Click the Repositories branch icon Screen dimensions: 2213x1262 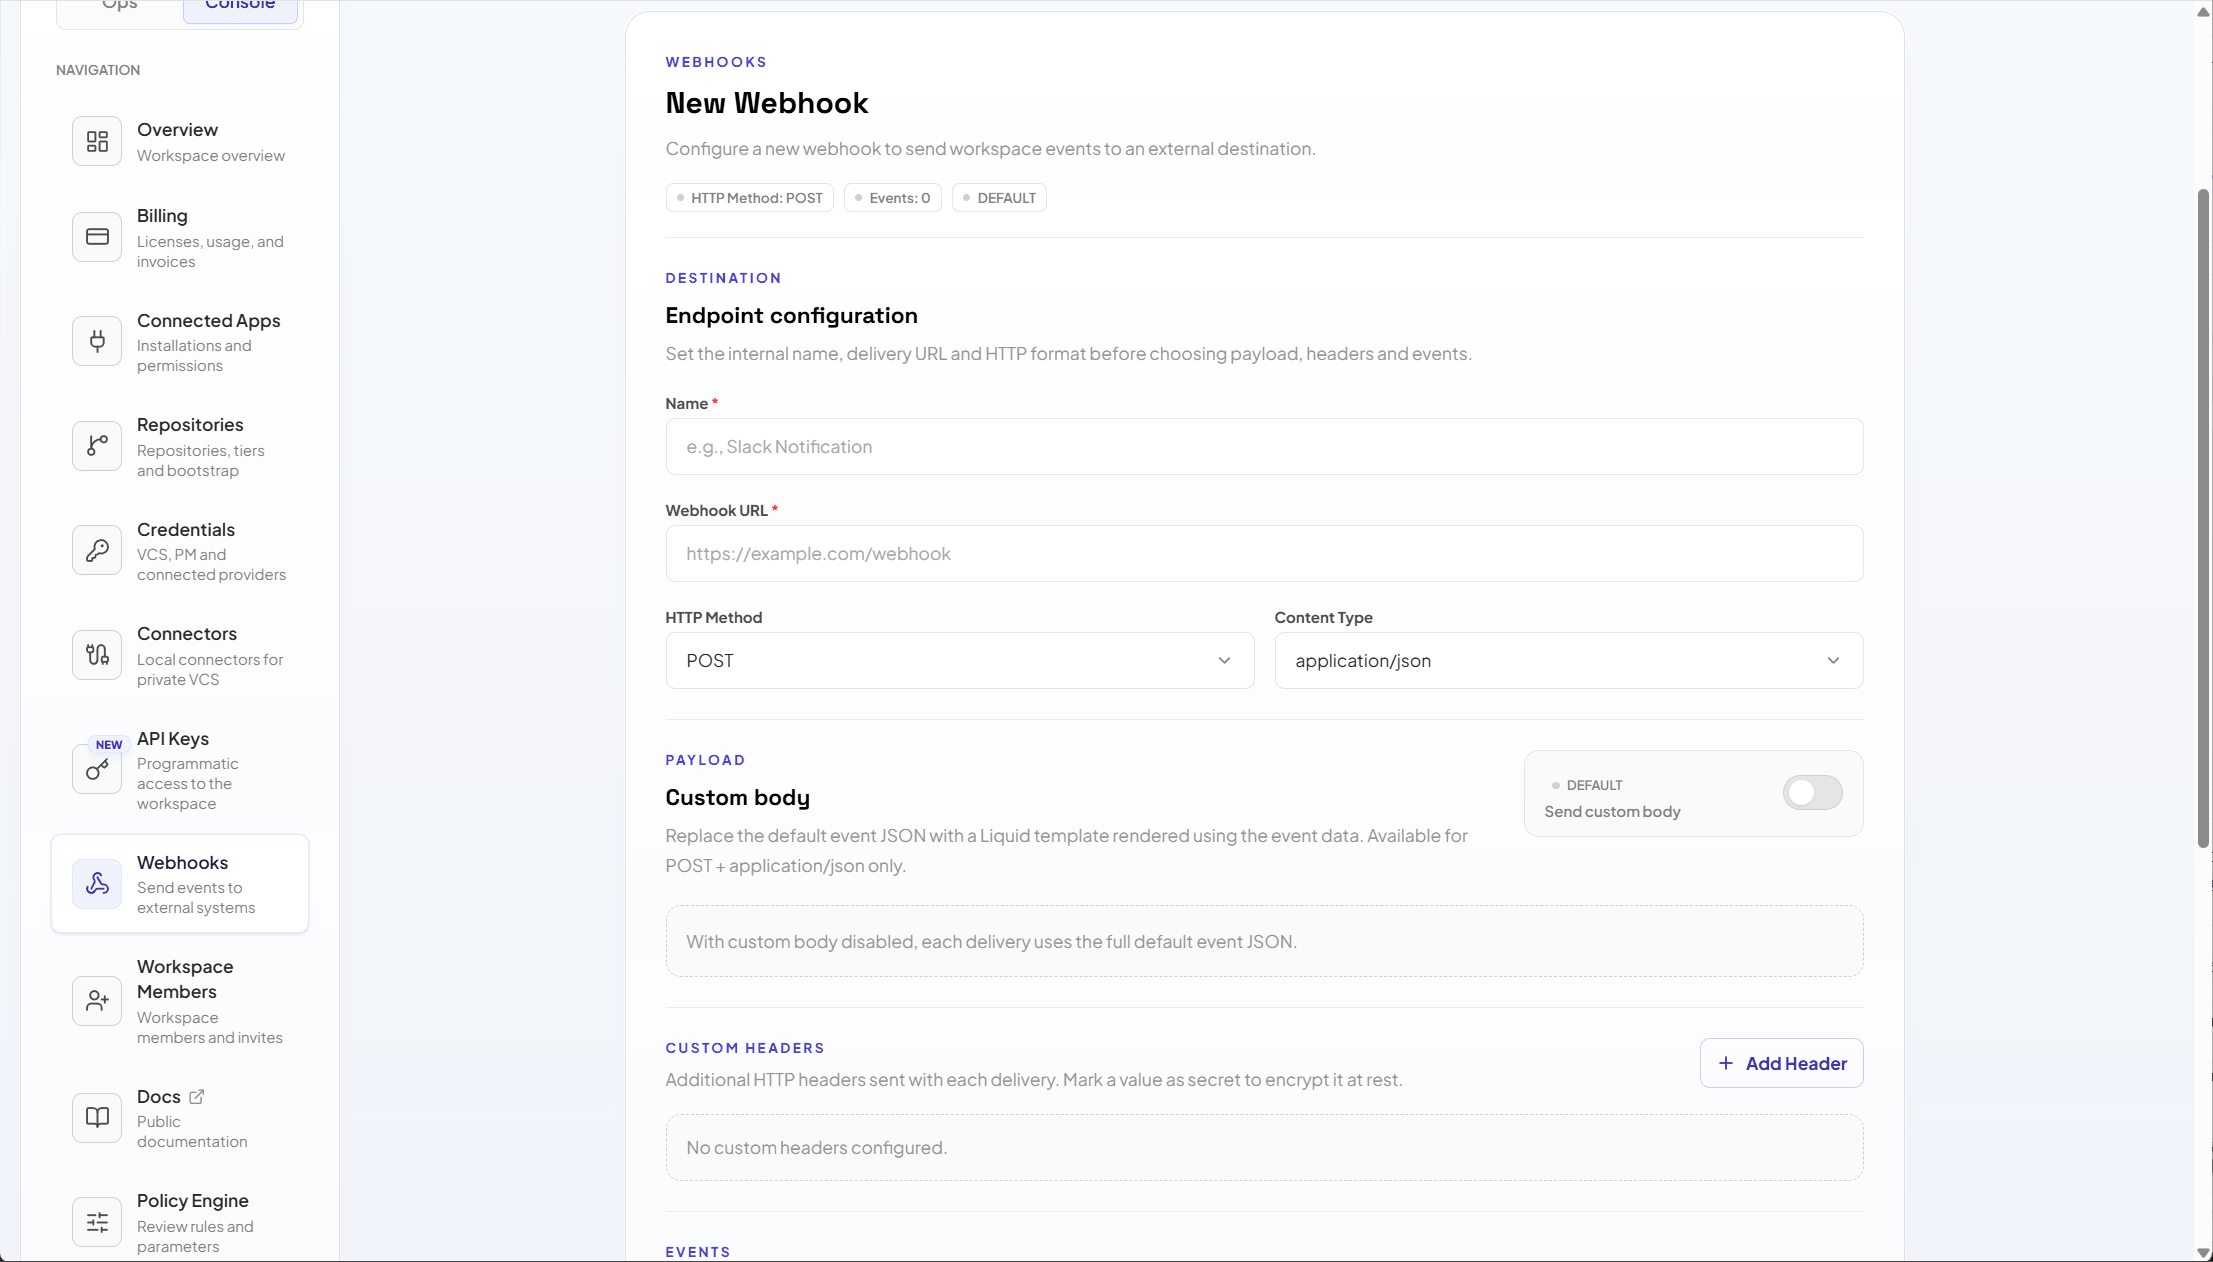coord(97,446)
